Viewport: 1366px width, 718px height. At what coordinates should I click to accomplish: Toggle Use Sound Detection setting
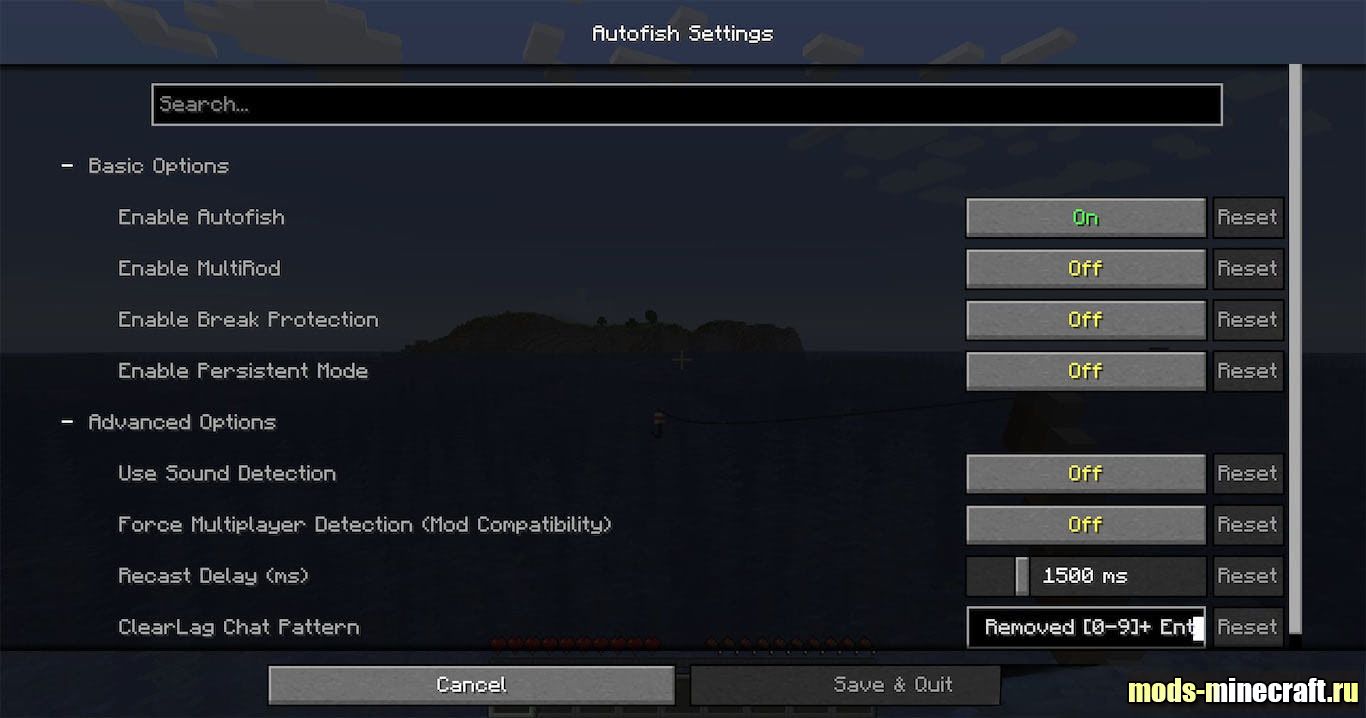pyautogui.click(x=1086, y=473)
